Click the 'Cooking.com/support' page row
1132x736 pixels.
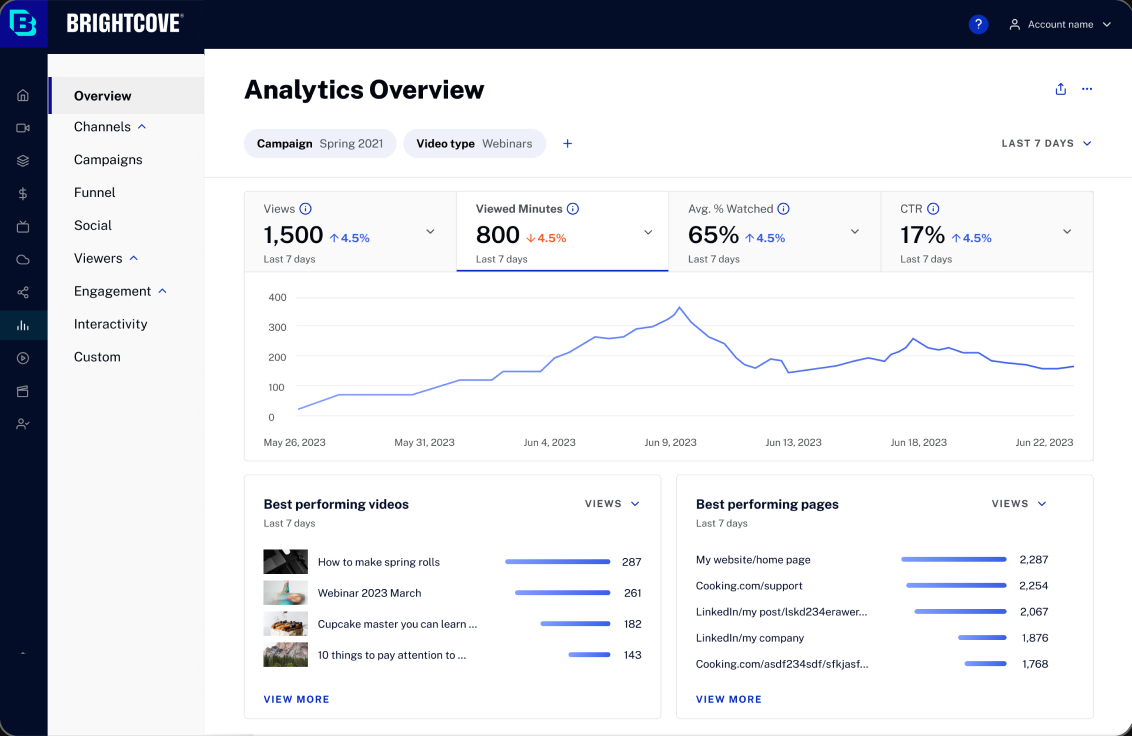(871, 586)
